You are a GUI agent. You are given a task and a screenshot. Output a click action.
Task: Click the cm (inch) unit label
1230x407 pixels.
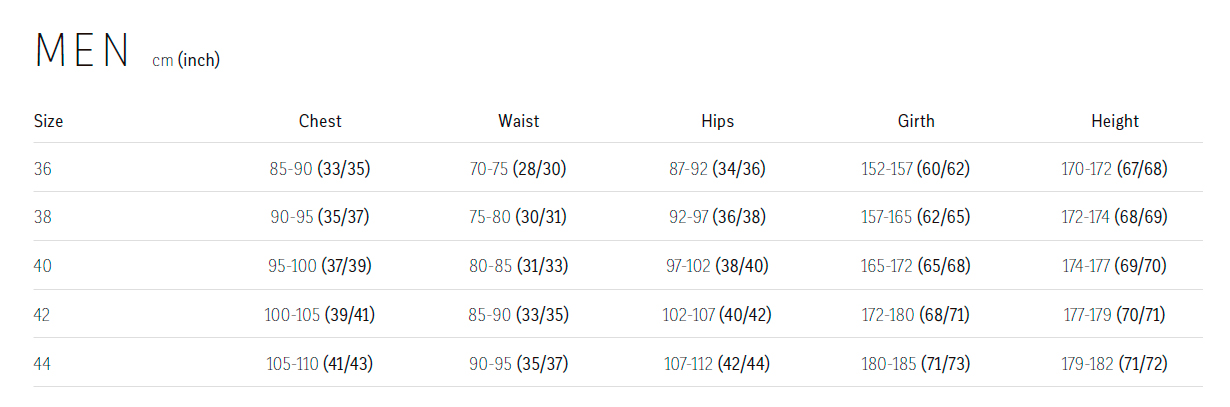click(x=186, y=61)
